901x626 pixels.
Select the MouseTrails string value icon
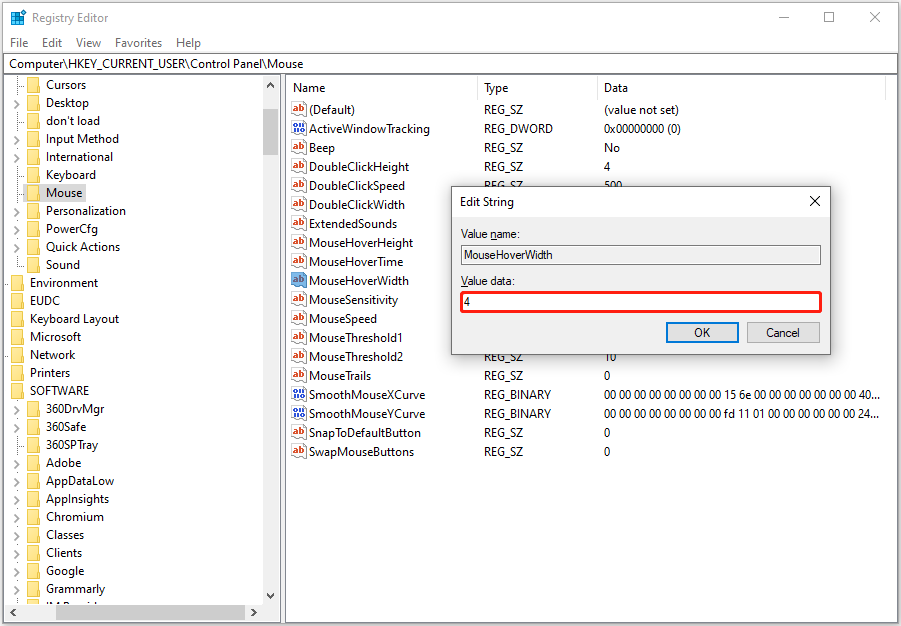click(x=298, y=376)
